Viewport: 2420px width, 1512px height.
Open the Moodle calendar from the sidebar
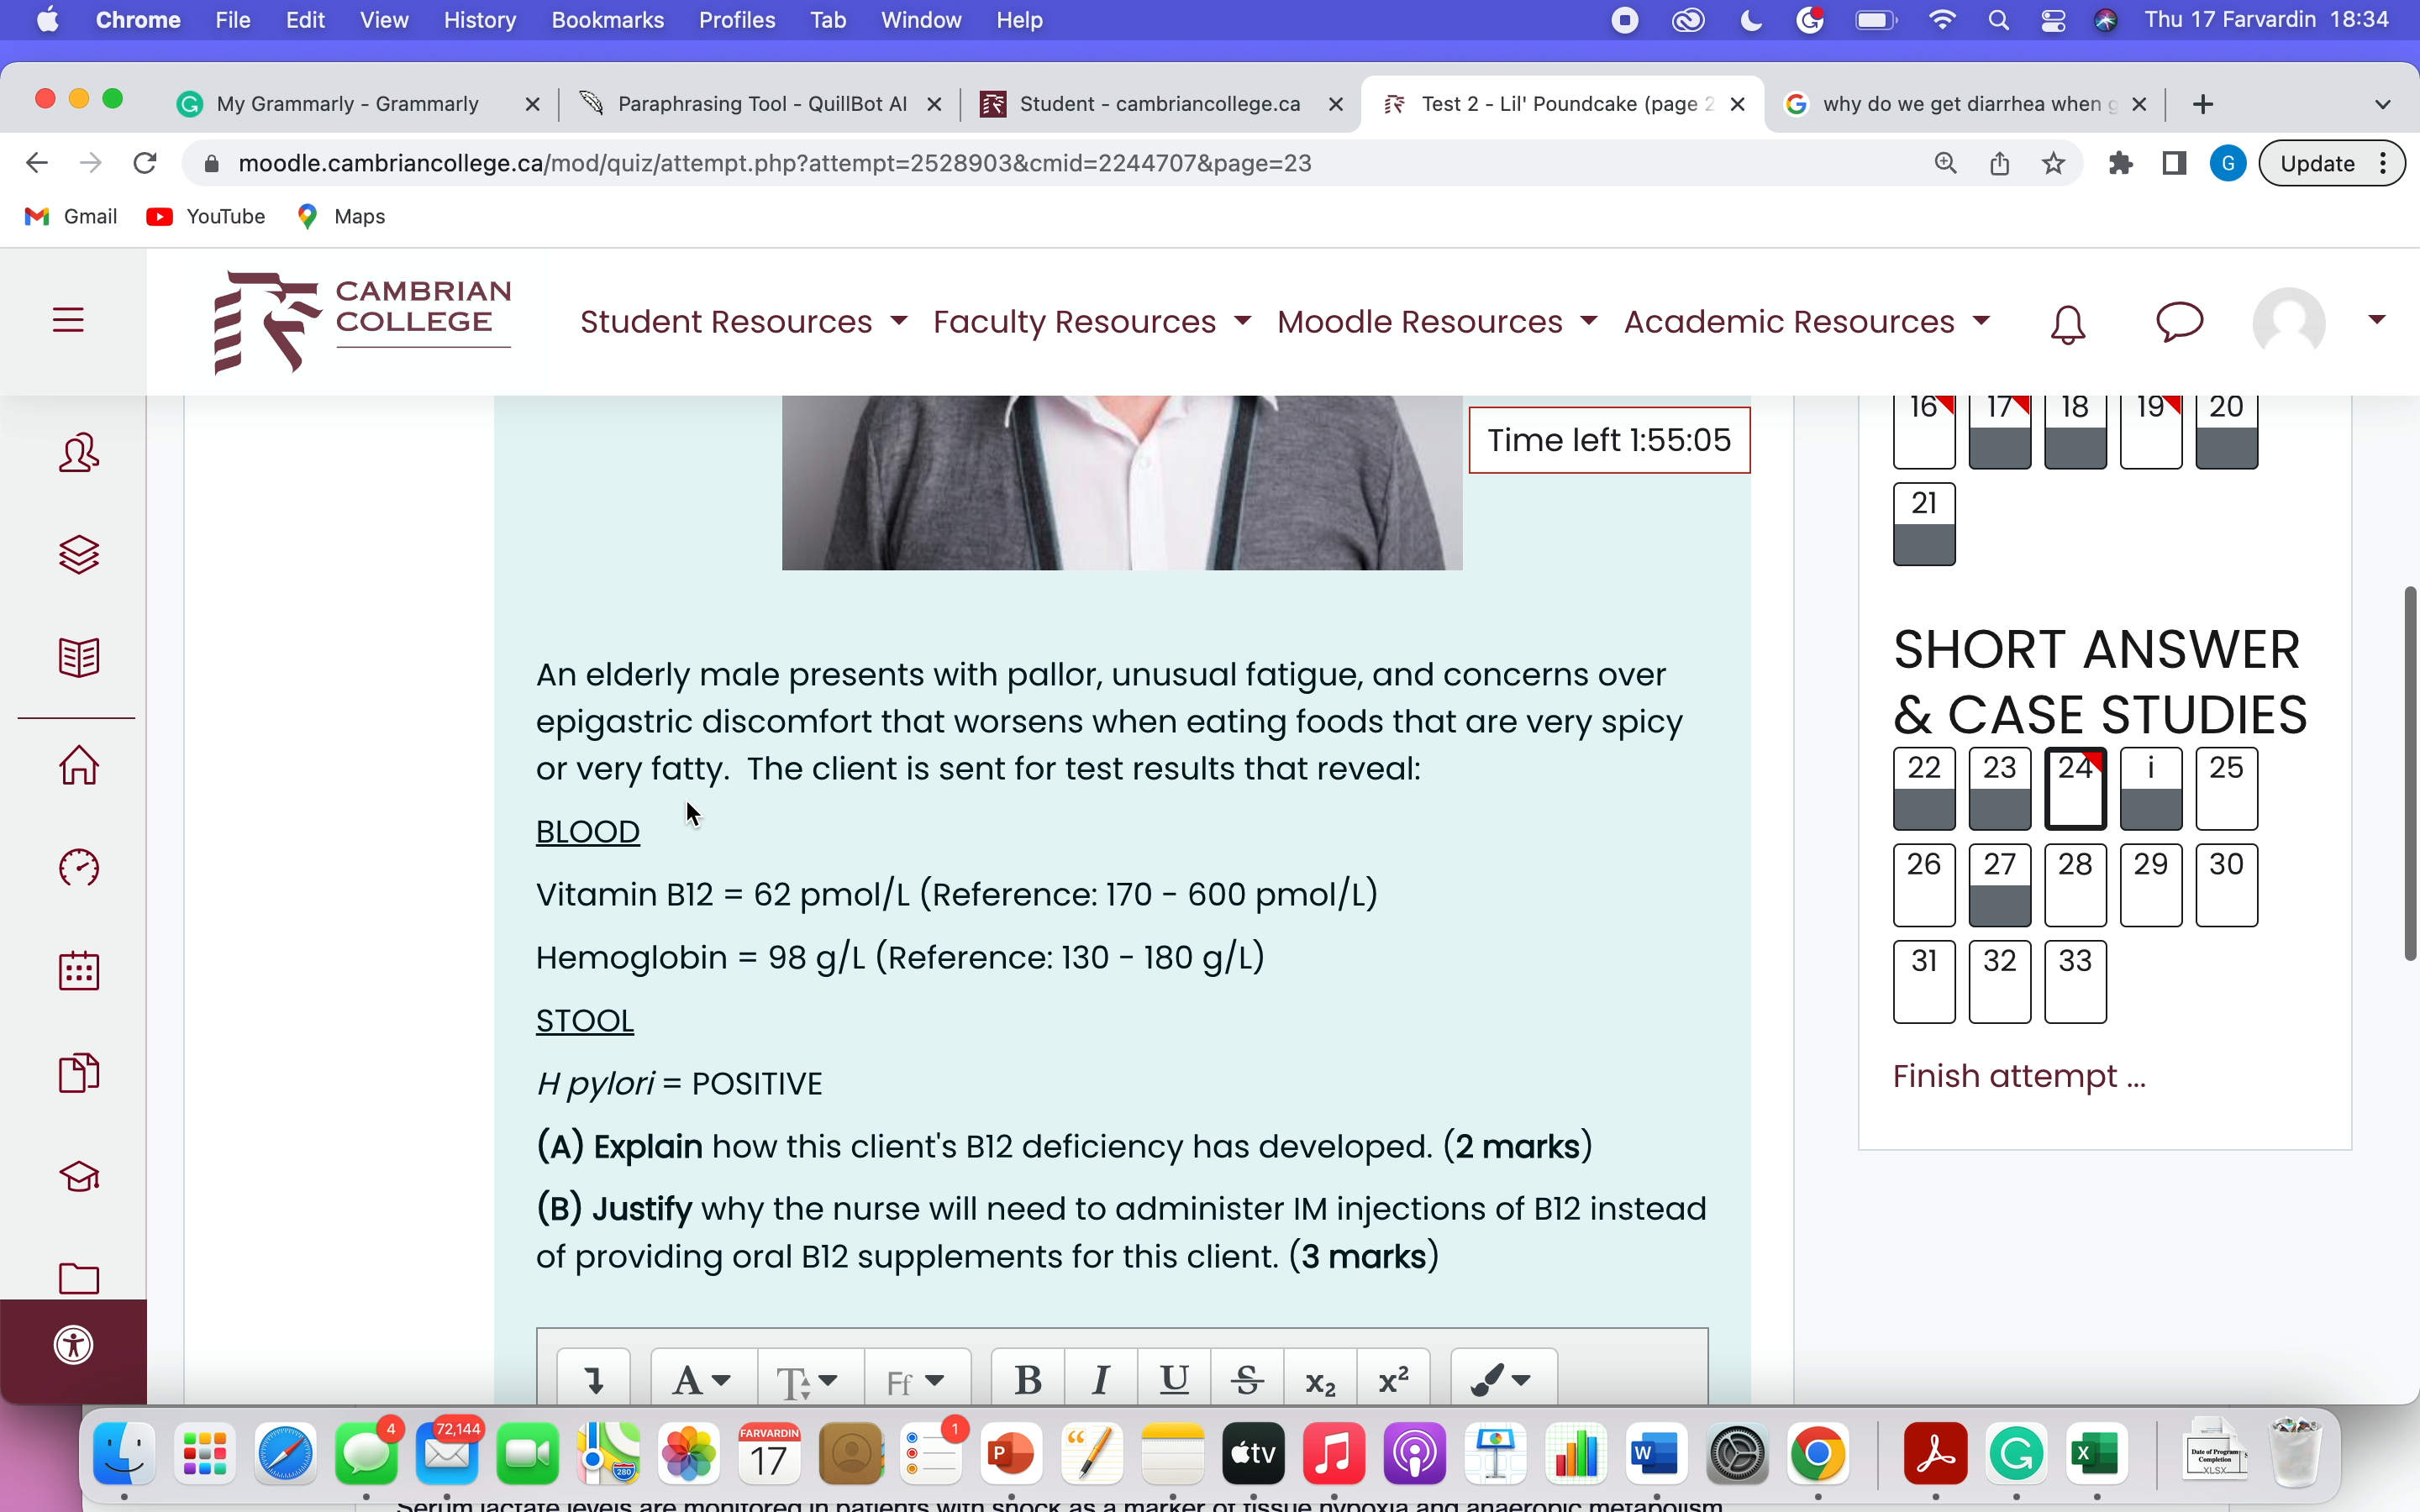(x=79, y=969)
